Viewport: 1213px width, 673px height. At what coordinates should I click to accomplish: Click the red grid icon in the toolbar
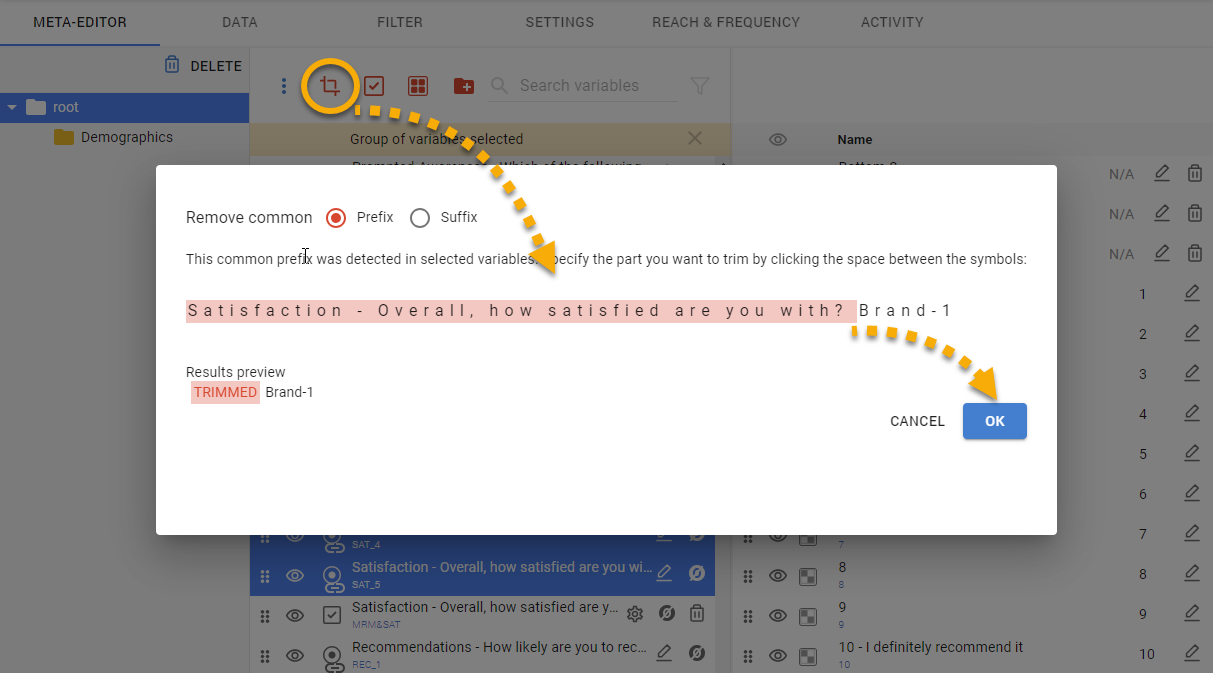[x=418, y=86]
